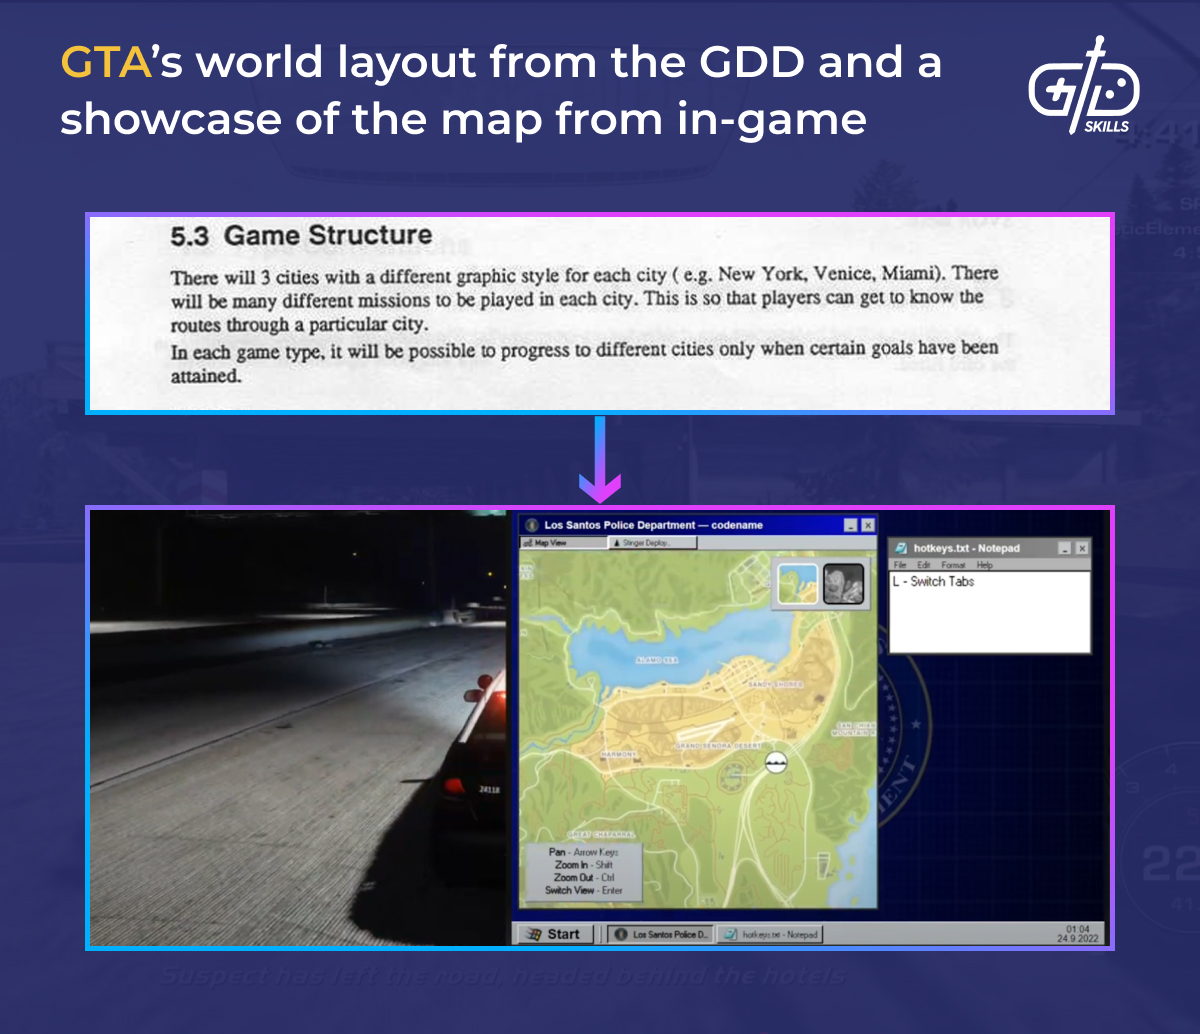Open the File menu in Notepad
Viewport: 1200px width, 1034px height.
[x=901, y=564]
